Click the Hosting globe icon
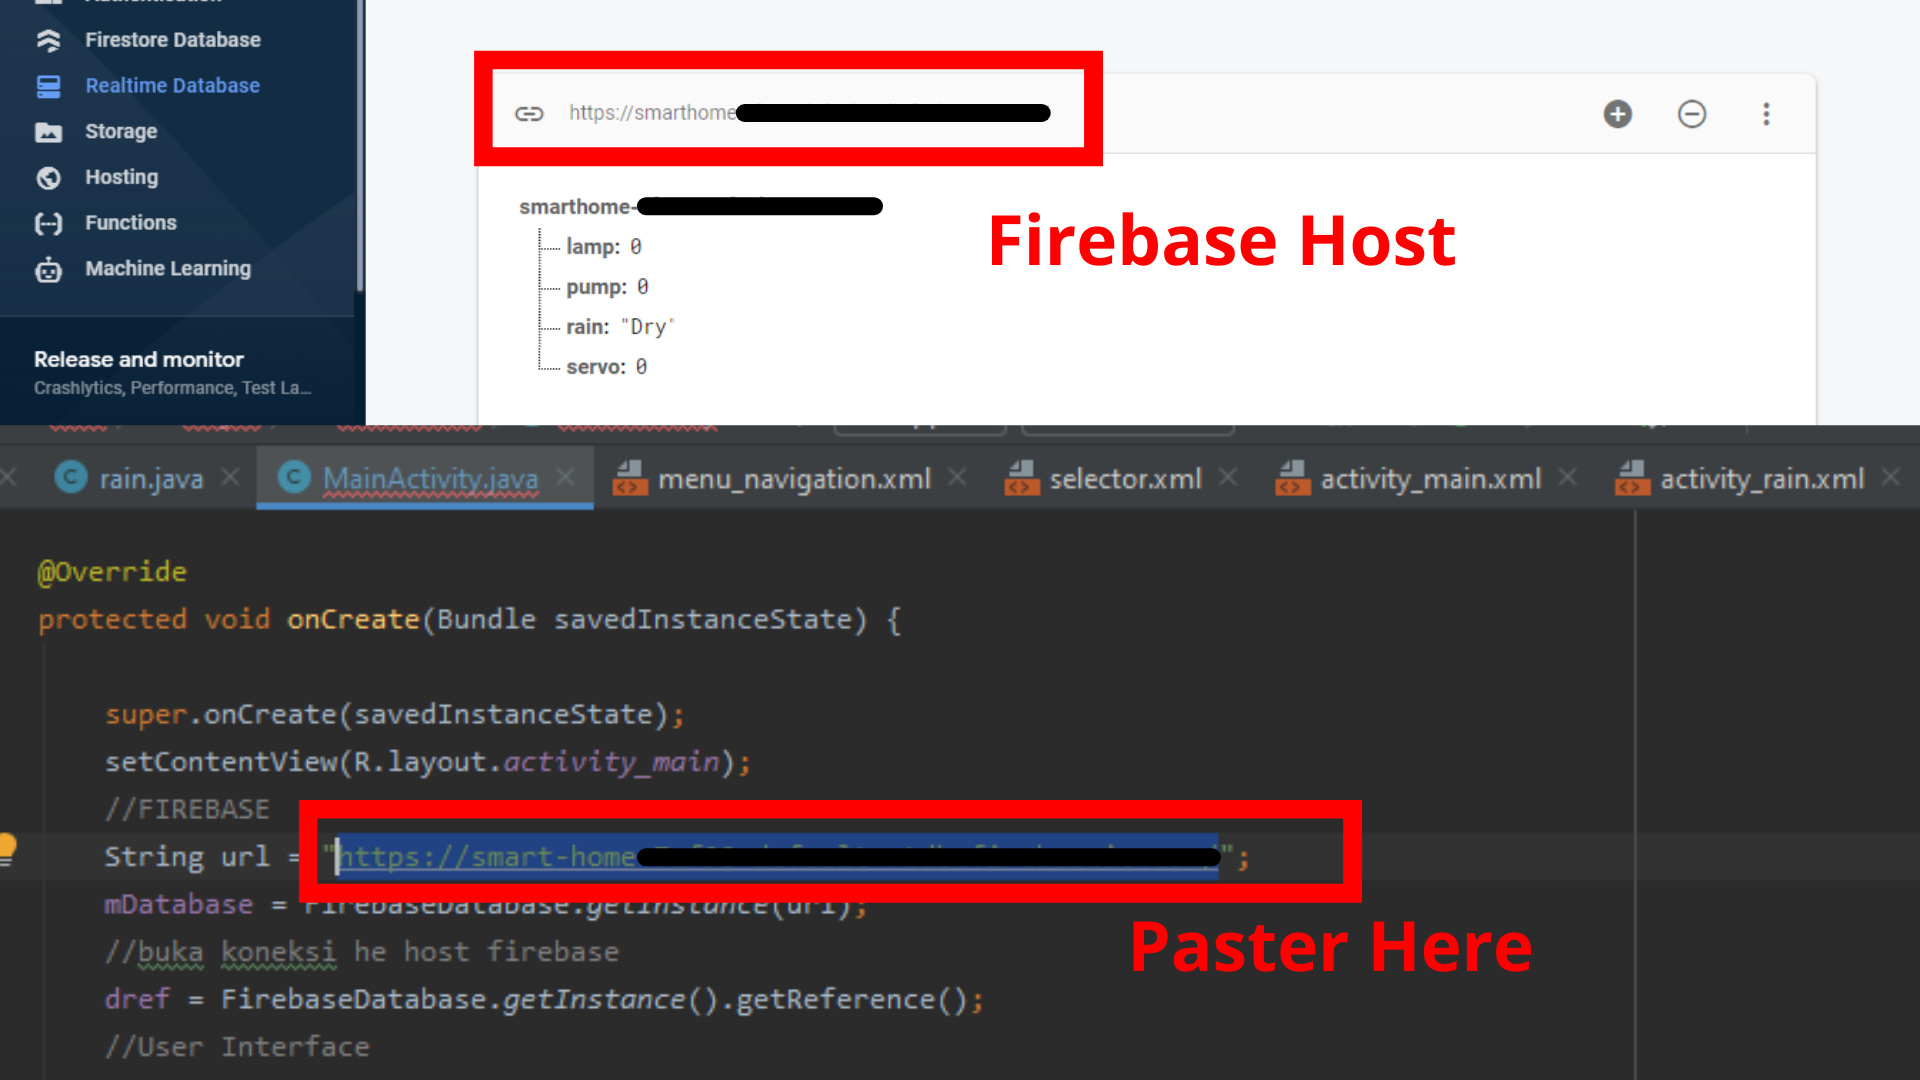The image size is (1920, 1080). point(48,178)
